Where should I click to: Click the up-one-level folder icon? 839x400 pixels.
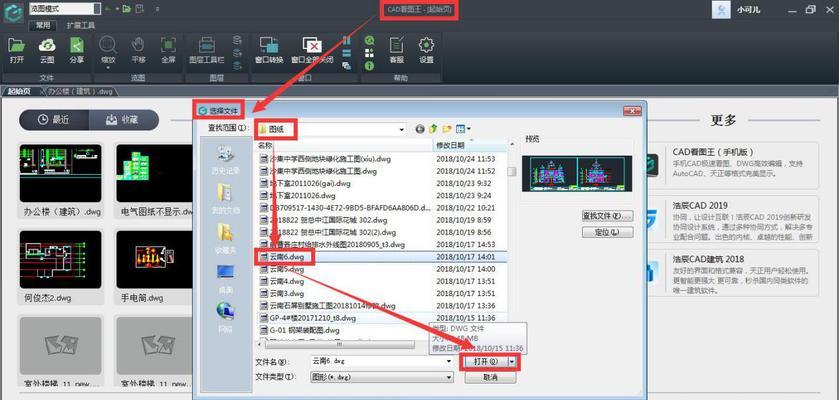(x=433, y=129)
